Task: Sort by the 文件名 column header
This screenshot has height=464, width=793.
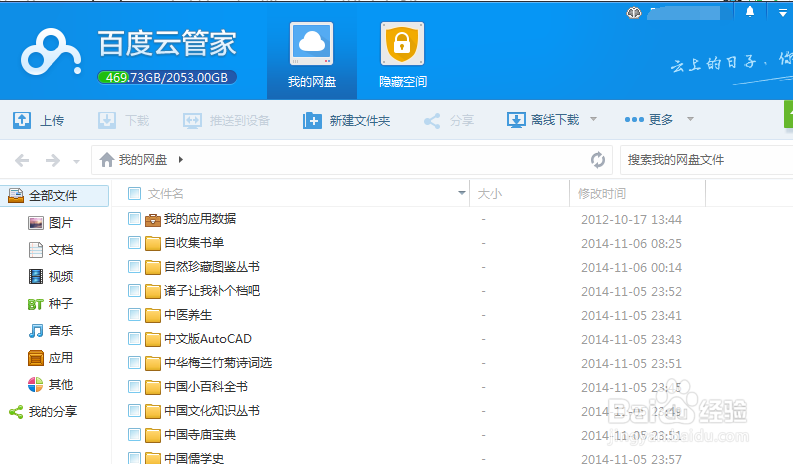Action: (x=165, y=194)
